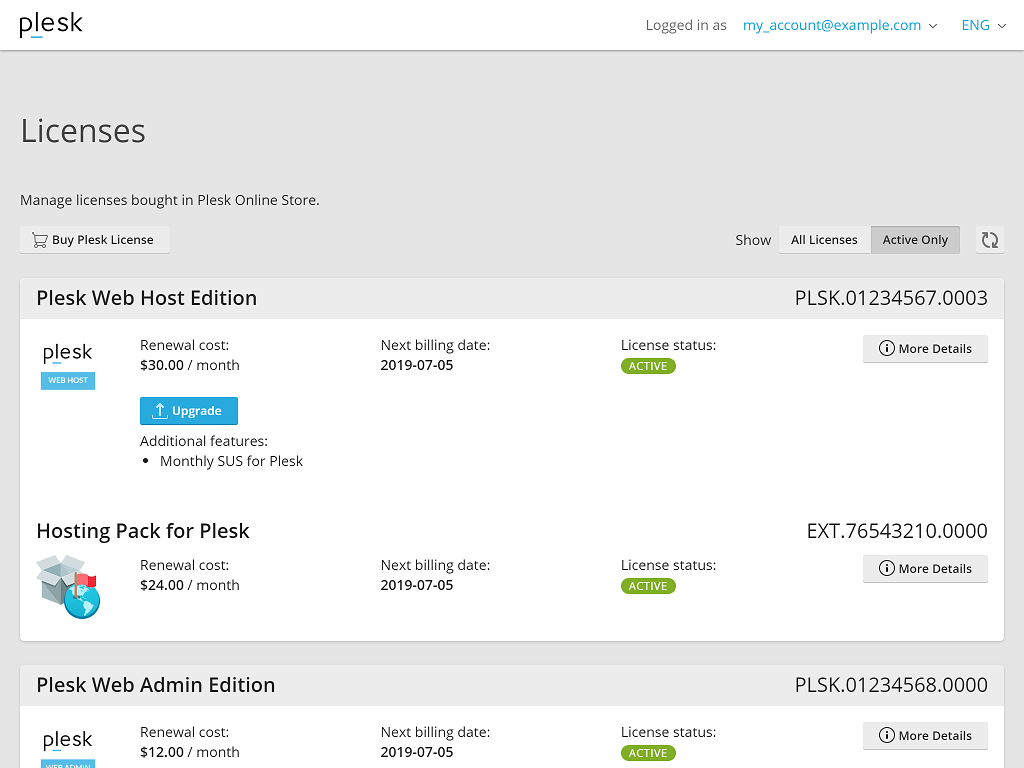Click the upload arrow icon on Upgrade
The image size is (1024, 768).
[159, 411]
